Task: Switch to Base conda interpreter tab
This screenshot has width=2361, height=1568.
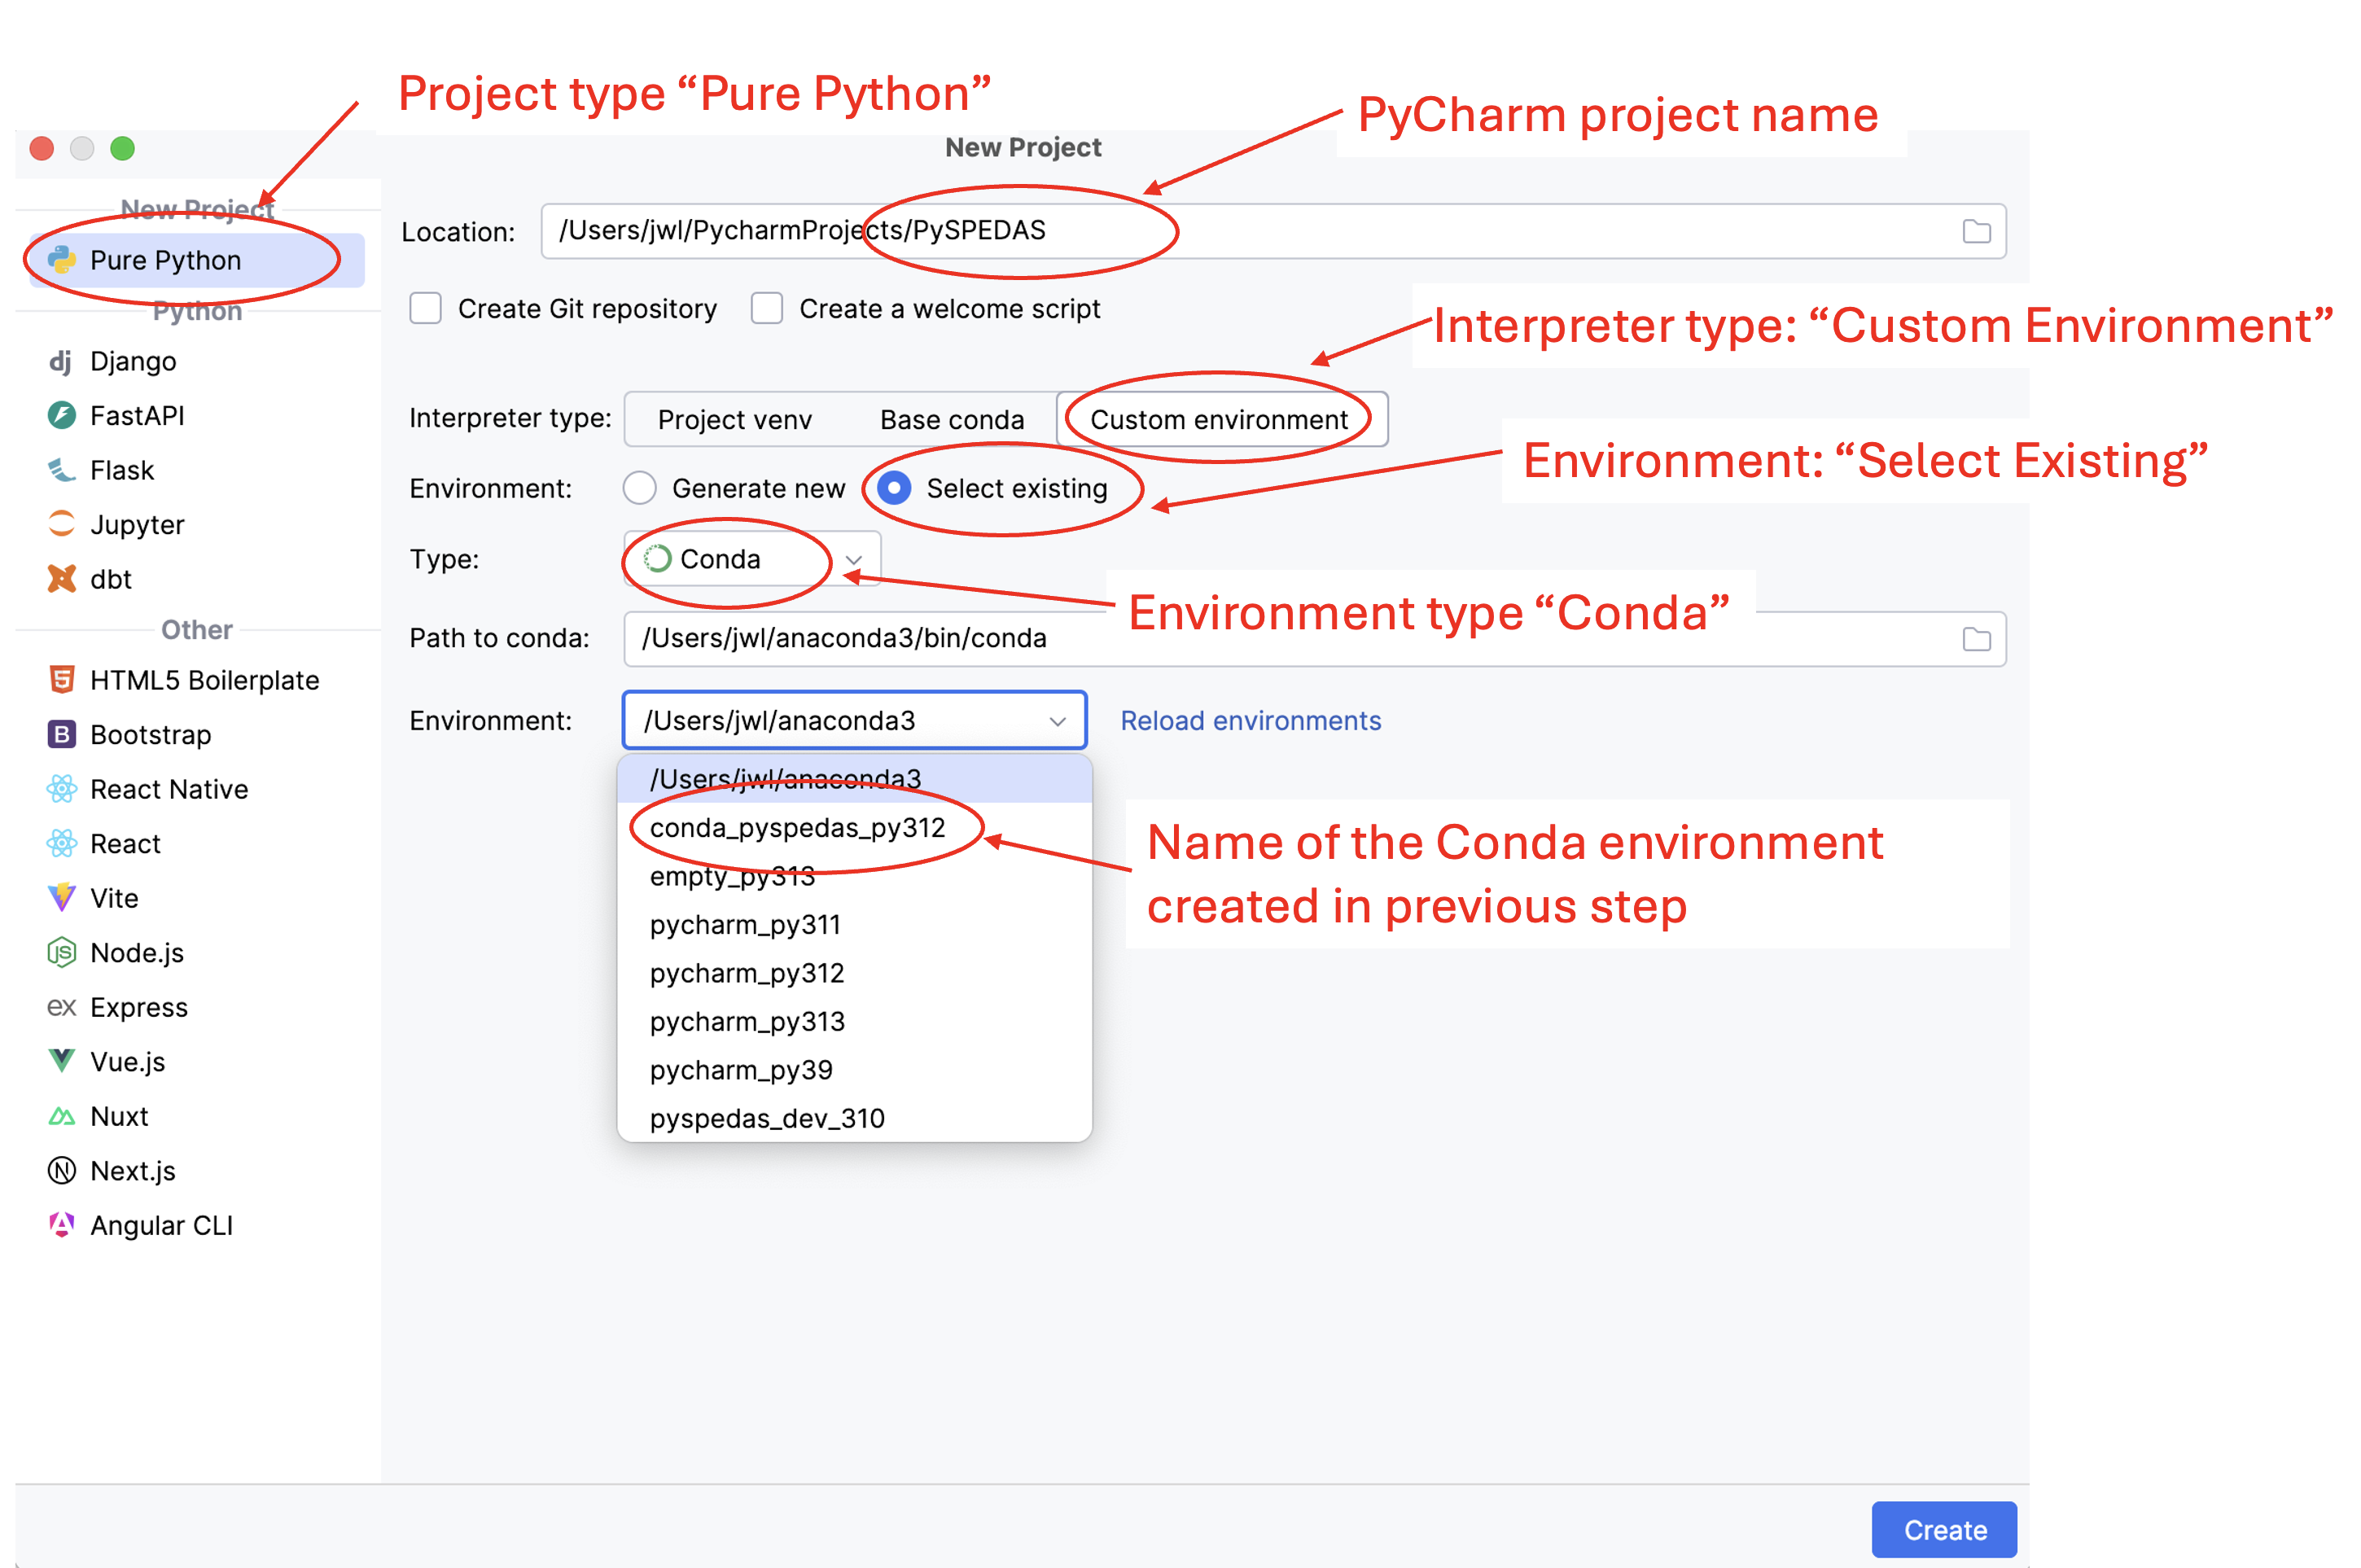Action: coord(952,419)
